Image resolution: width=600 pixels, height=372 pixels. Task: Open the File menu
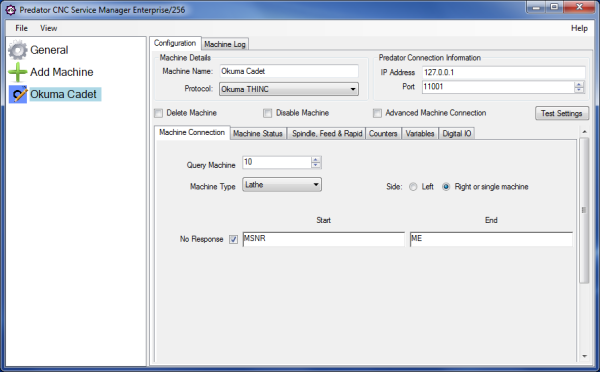pyautogui.click(x=21, y=28)
